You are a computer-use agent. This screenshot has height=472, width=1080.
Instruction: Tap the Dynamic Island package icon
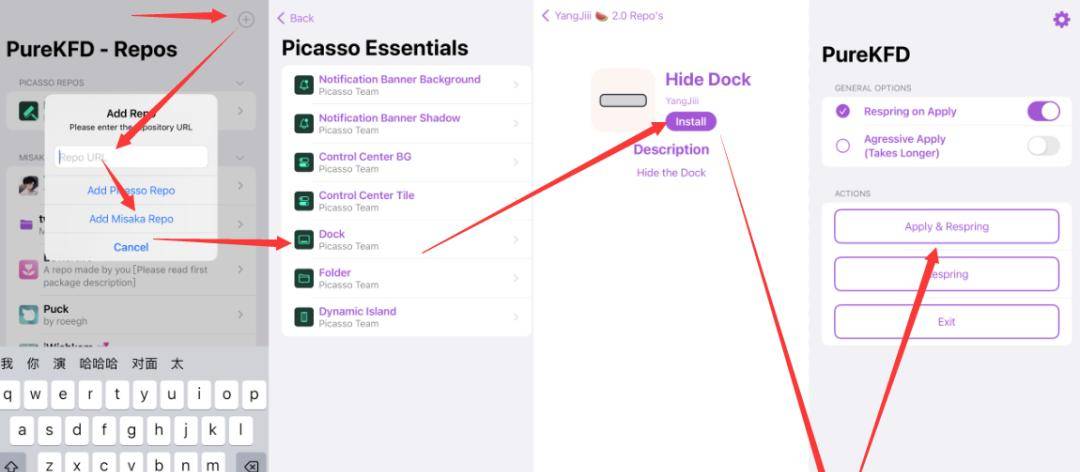[x=303, y=317]
